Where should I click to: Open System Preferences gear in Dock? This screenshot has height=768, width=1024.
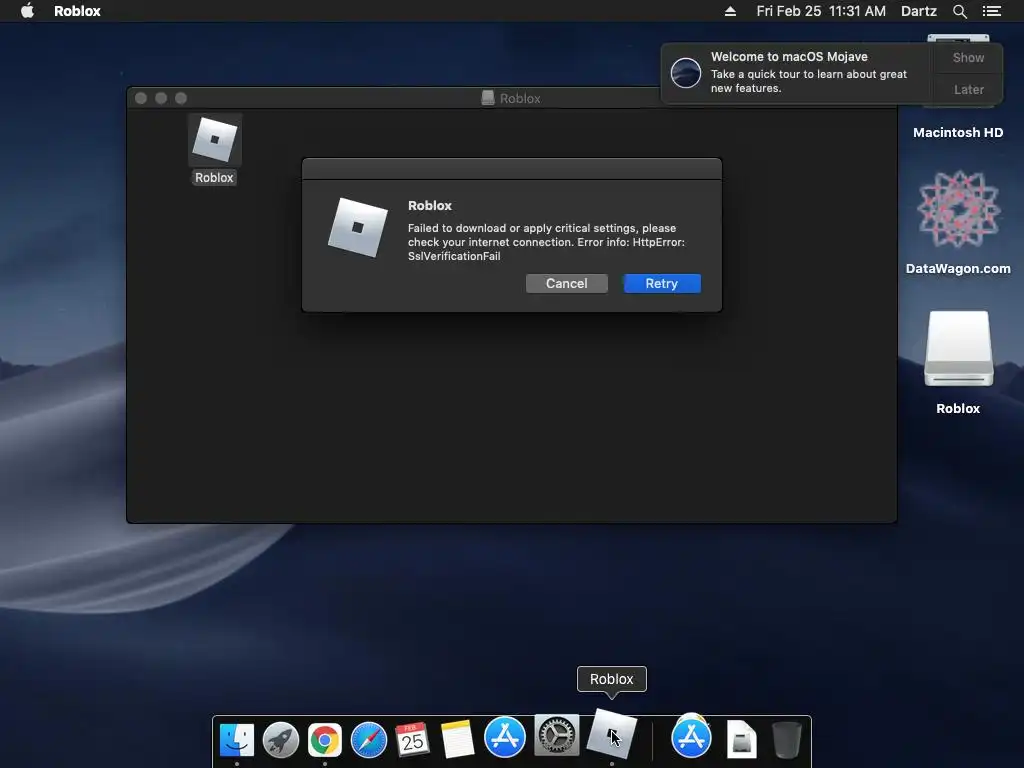557,735
